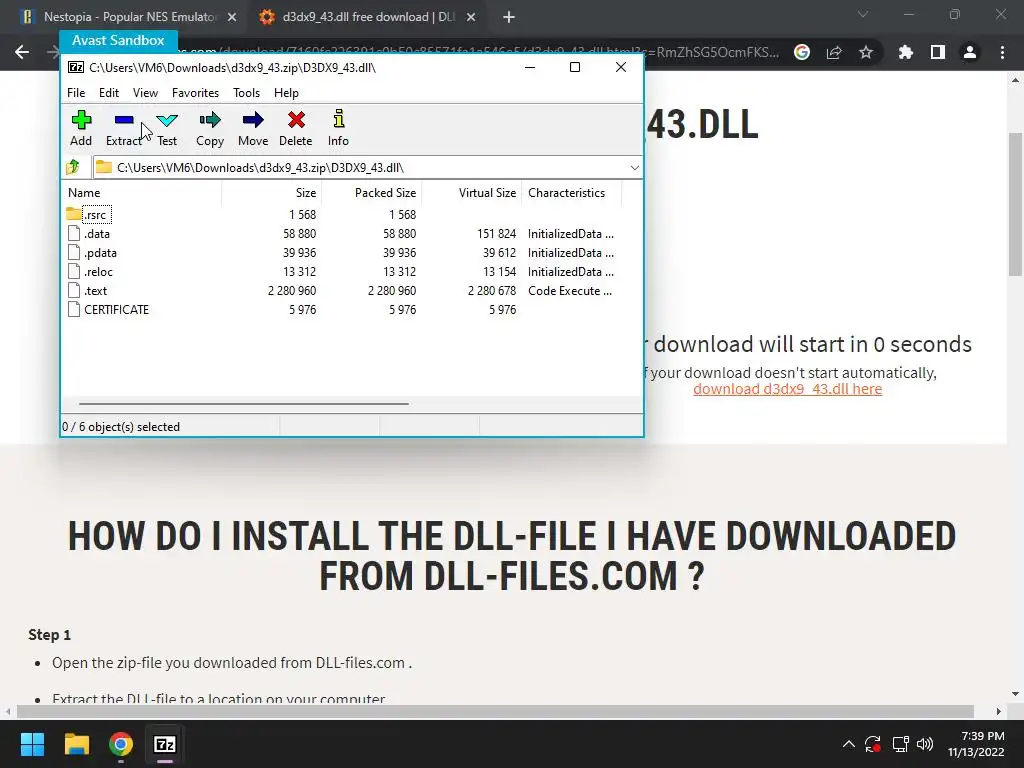Select the .data file icon

pyautogui.click(x=74, y=233)
